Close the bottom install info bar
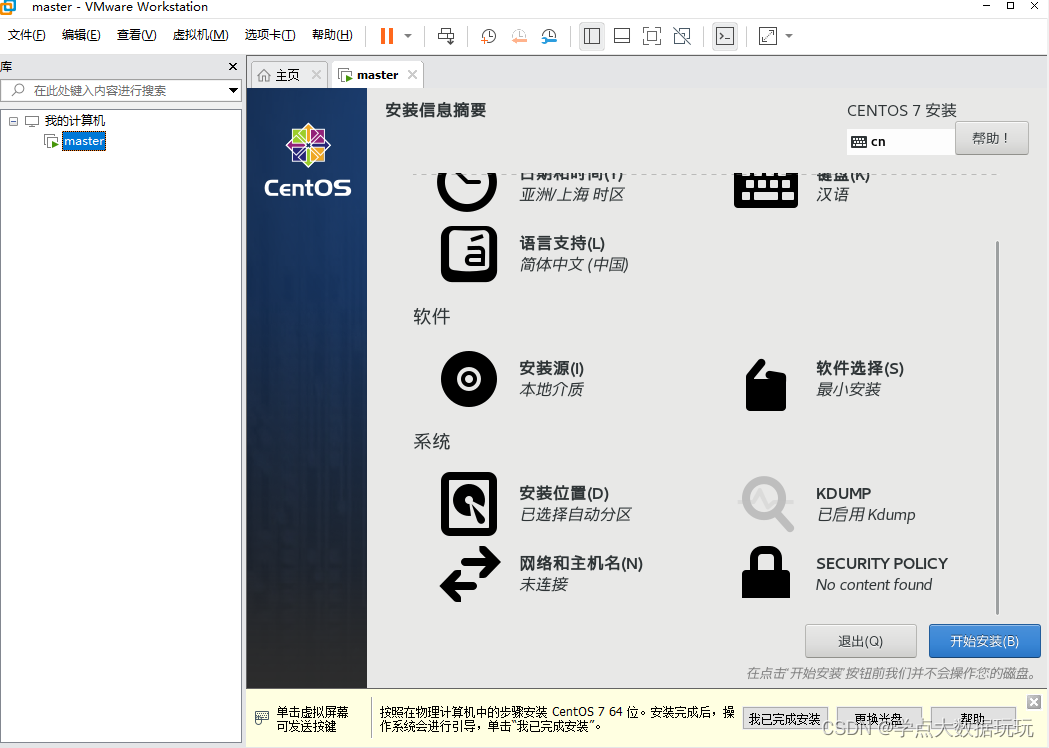 tap(1034, 702)
